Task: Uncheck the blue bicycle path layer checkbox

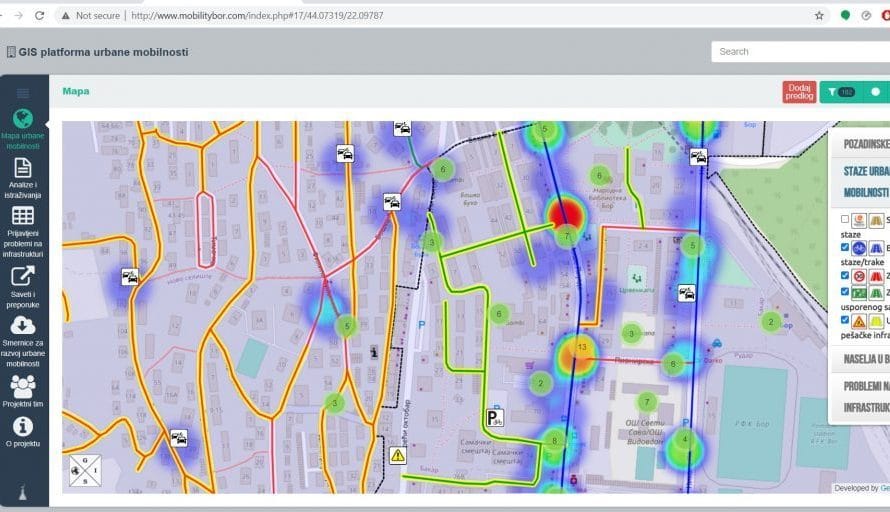Action: [x=845, y=247]
